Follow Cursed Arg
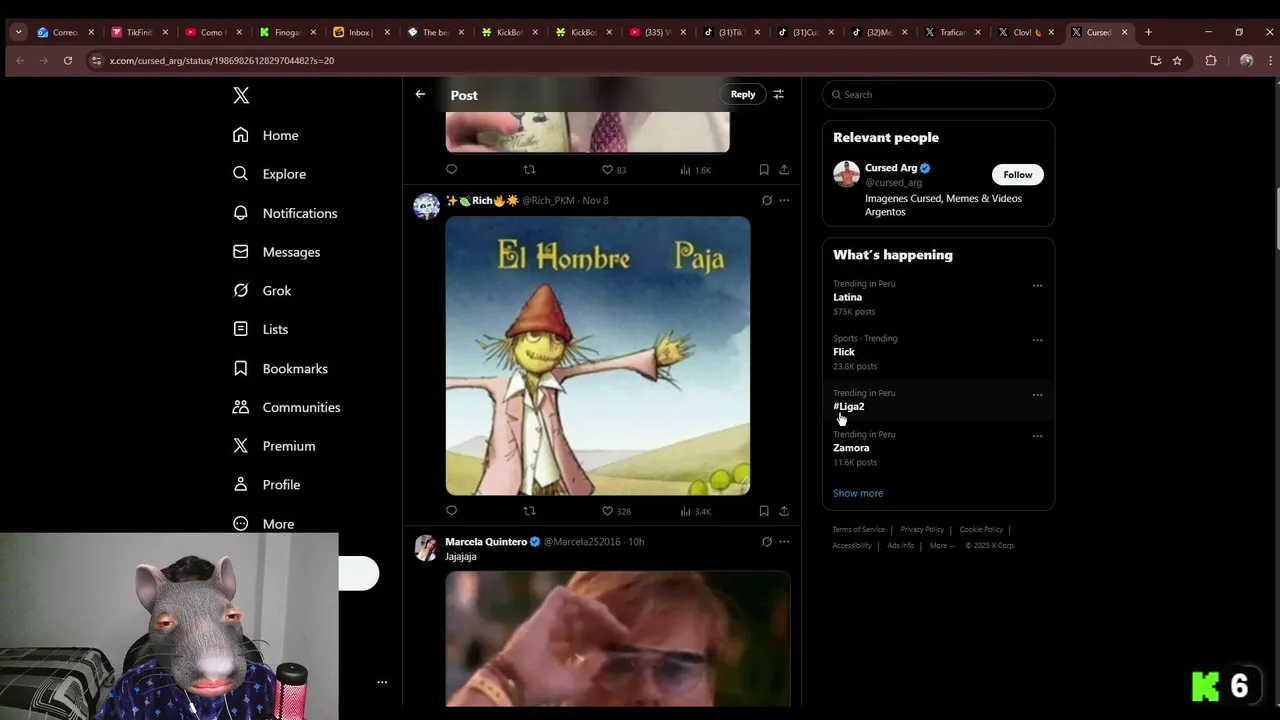Image resolution: width=1280 pixels, height=720 pixels. (1018, 175)
